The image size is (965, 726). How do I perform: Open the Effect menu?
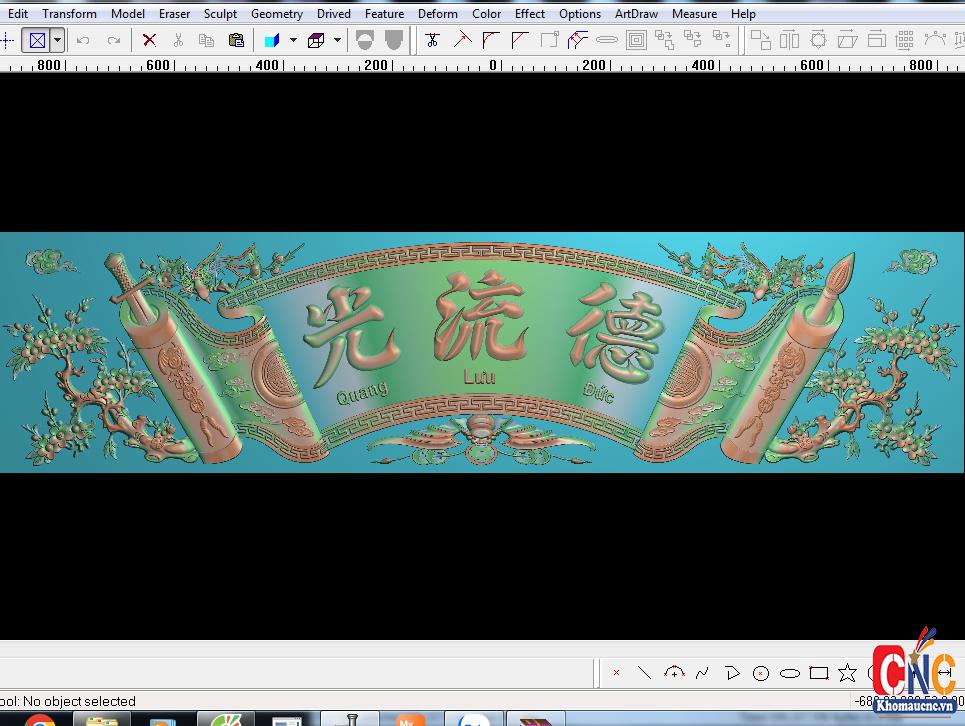tap(529, 14)
